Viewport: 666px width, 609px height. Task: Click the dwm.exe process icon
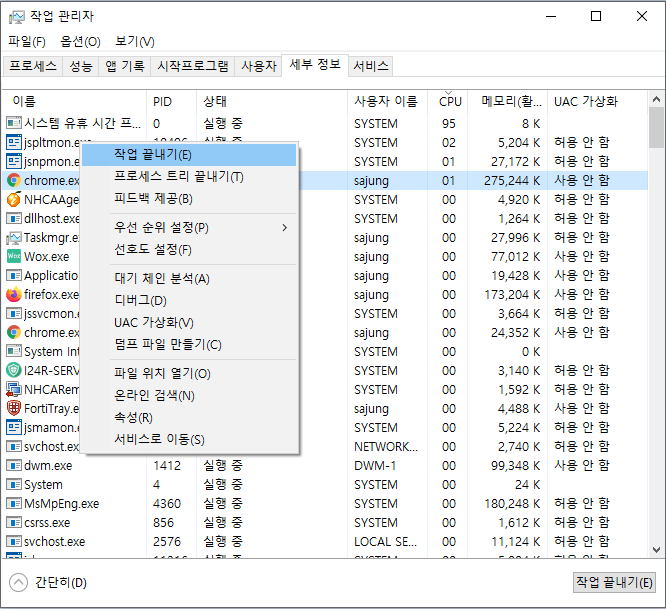pos(14,465)
